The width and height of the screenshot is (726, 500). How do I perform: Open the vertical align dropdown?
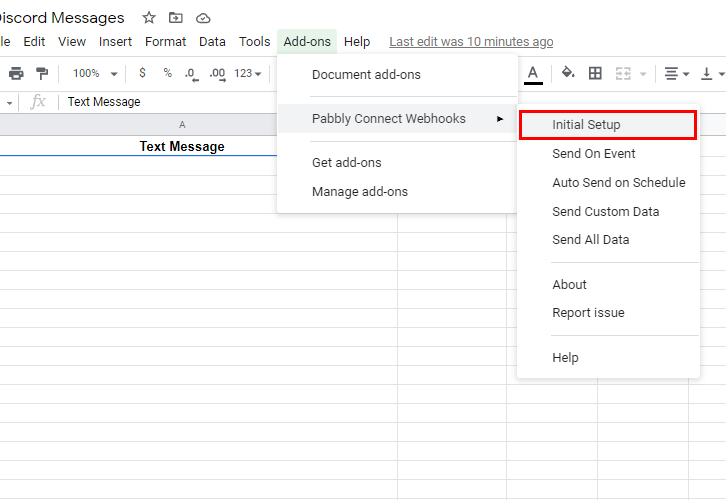pos(712,73)
